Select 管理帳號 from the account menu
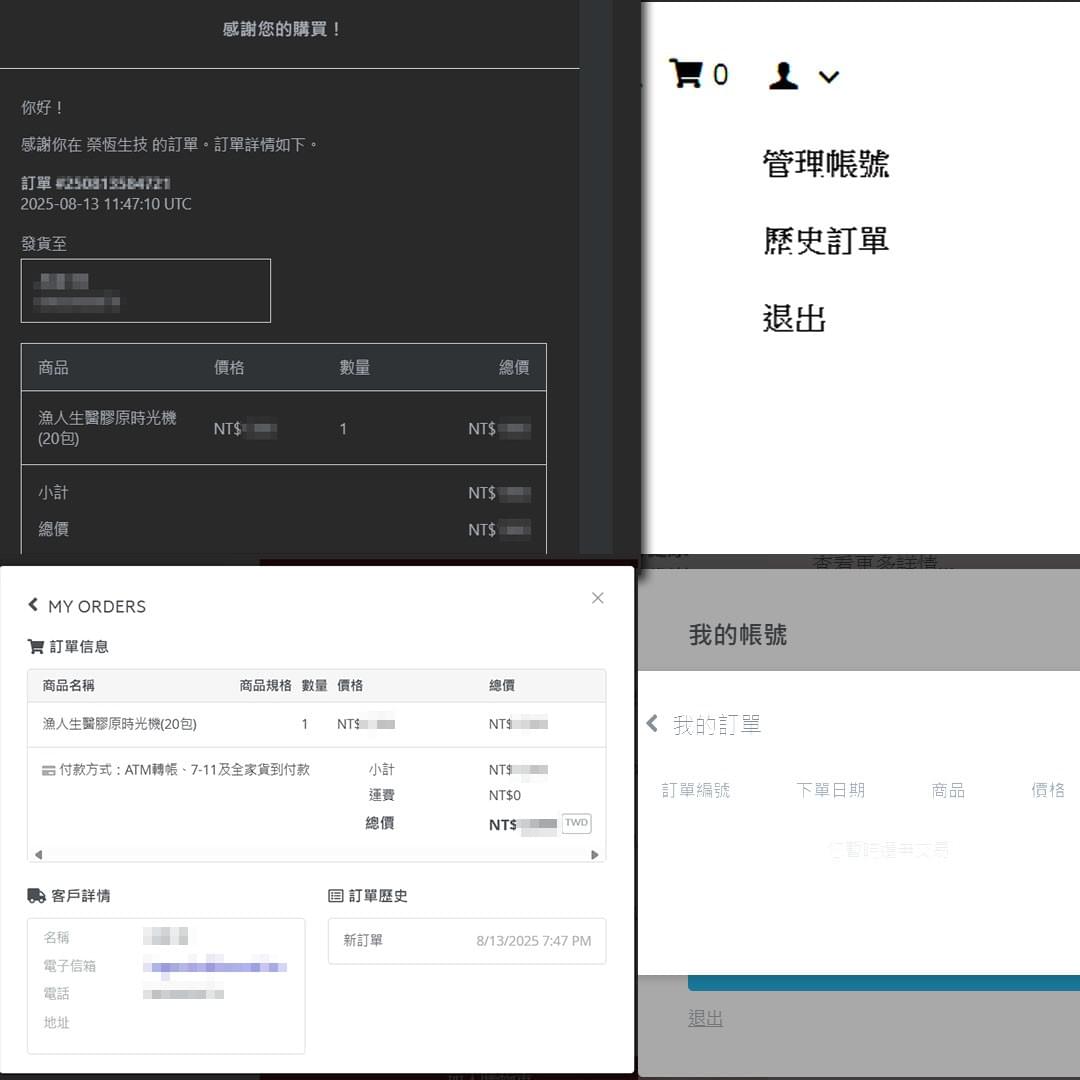Image resolution: width=1080 pixels, height=1080 pixels. tap(825, 164)
